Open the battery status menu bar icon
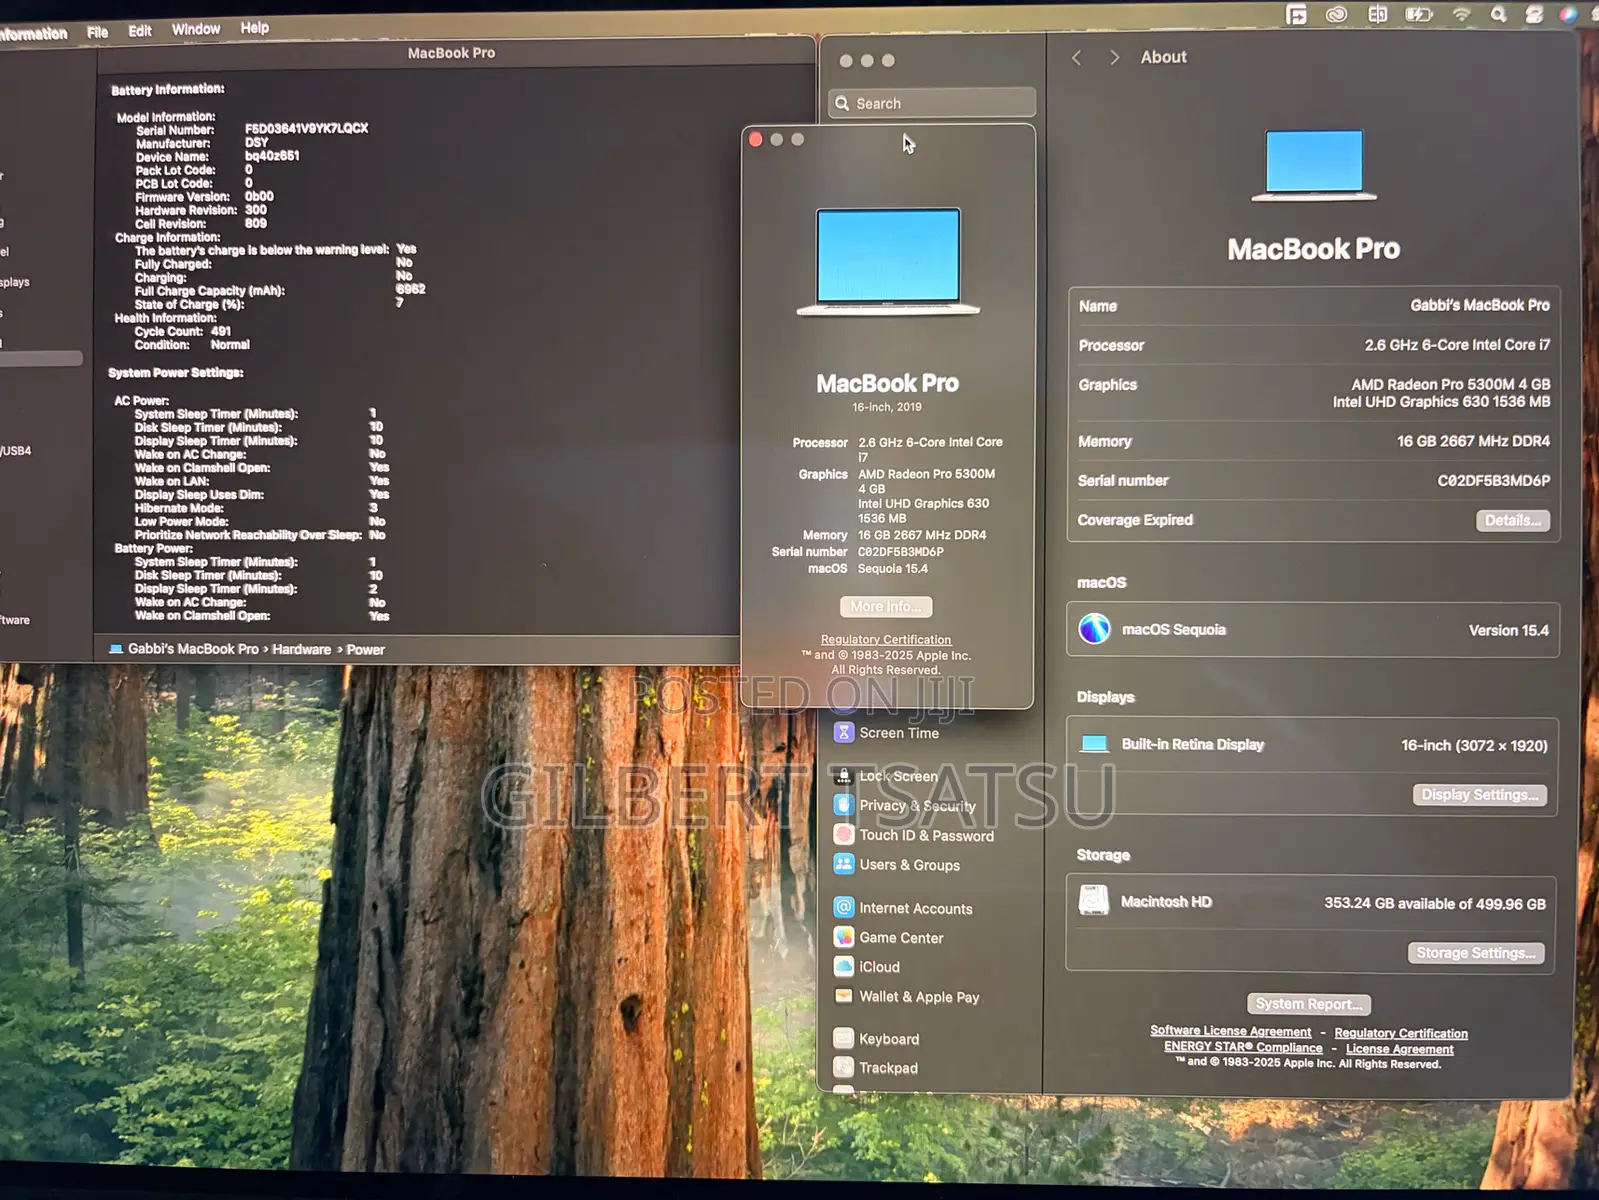Screen dimensions: 1599x1200 click(1419, 14)
